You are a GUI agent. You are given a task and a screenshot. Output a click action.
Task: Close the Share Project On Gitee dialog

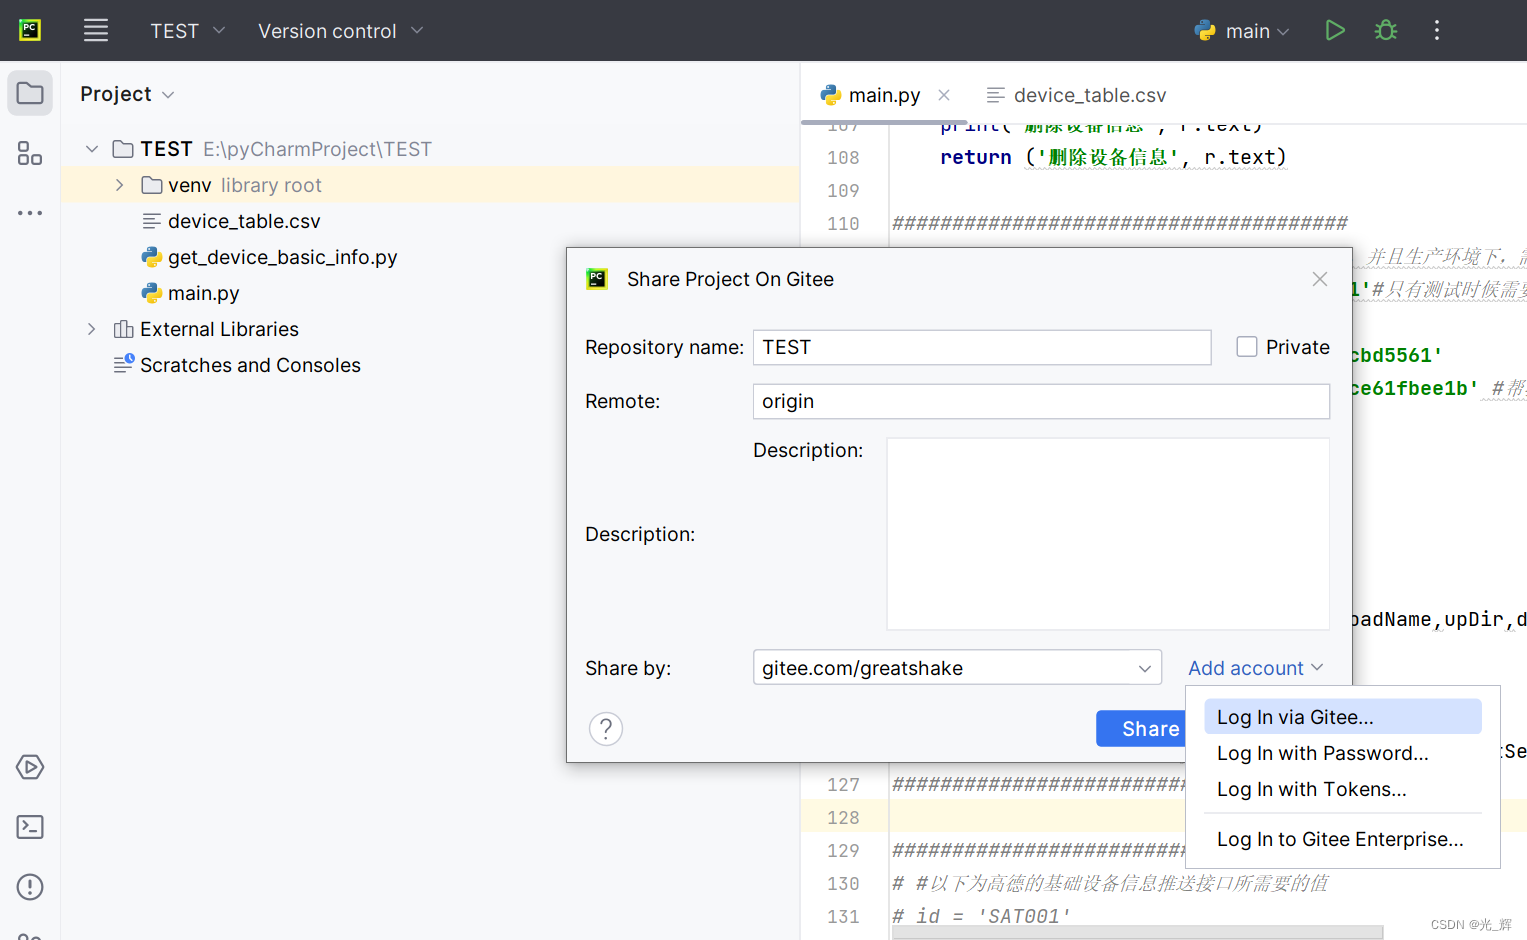[x=1320, y=279]
